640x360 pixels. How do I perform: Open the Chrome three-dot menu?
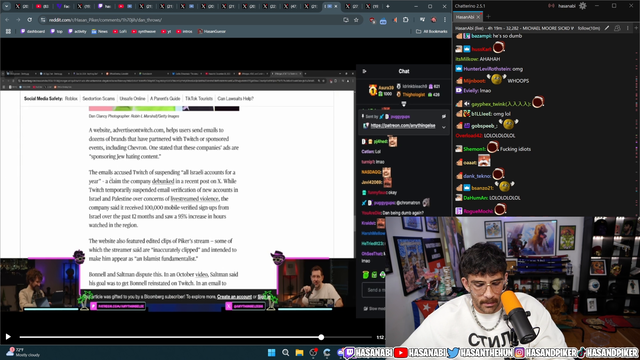(x=445, y=20)
